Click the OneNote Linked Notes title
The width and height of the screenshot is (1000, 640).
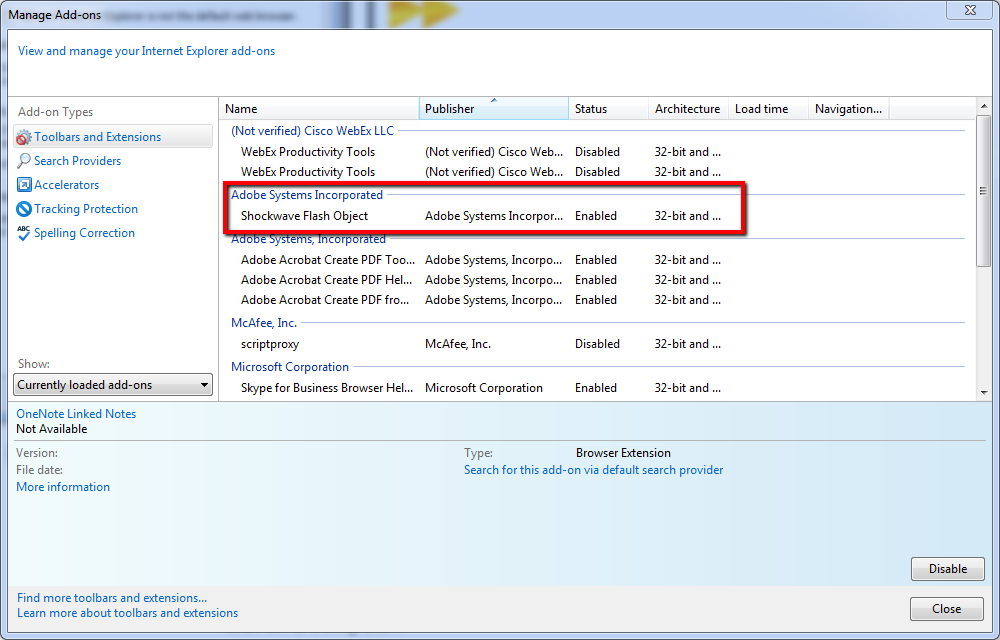76,414
